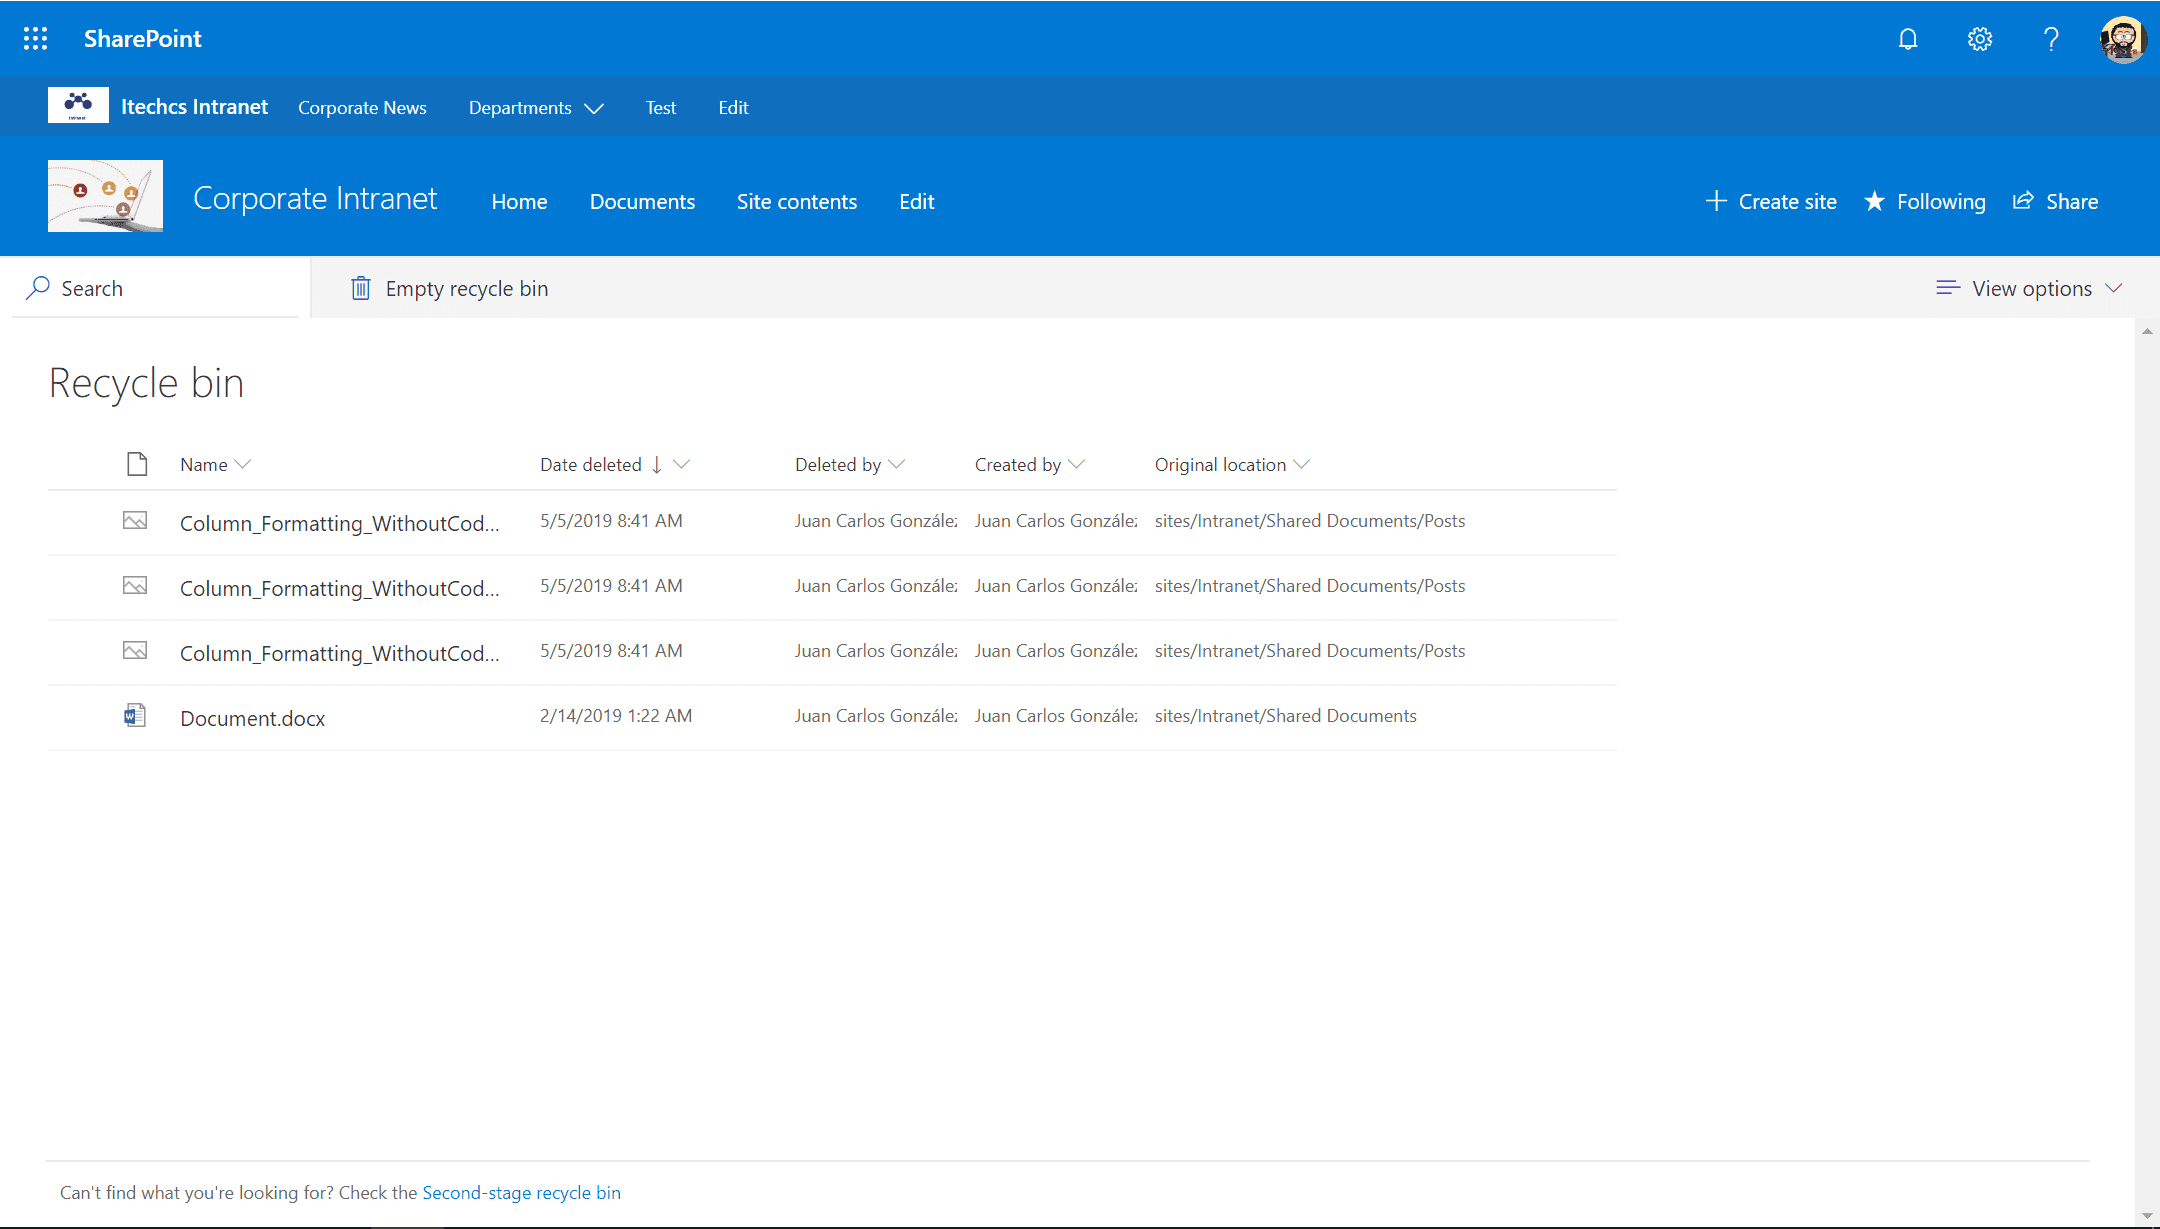Image resolution: width=2160 pixels, height=1229 pixels.
Task: Open the Second-stage recycle bin link
Action: [521, 1192]
